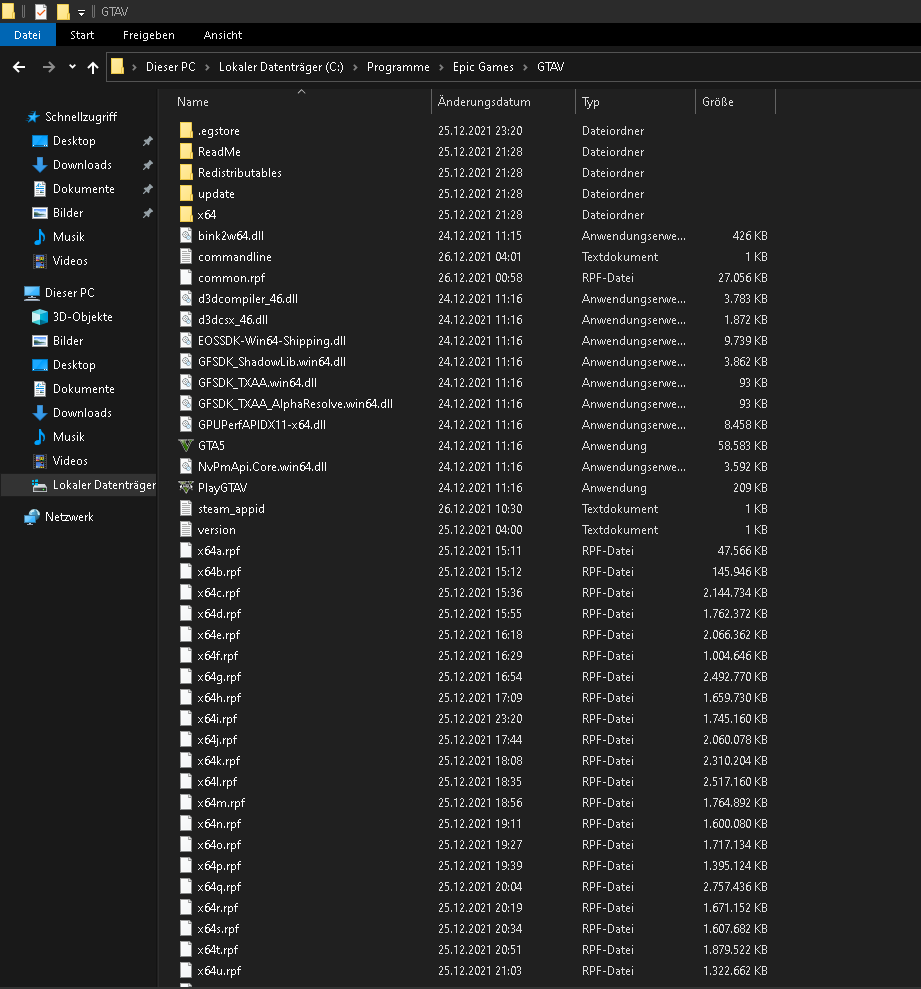Screen dimensions: 921x989
Task: Click the up arrow to go to Epic Games
Action: 92,67
